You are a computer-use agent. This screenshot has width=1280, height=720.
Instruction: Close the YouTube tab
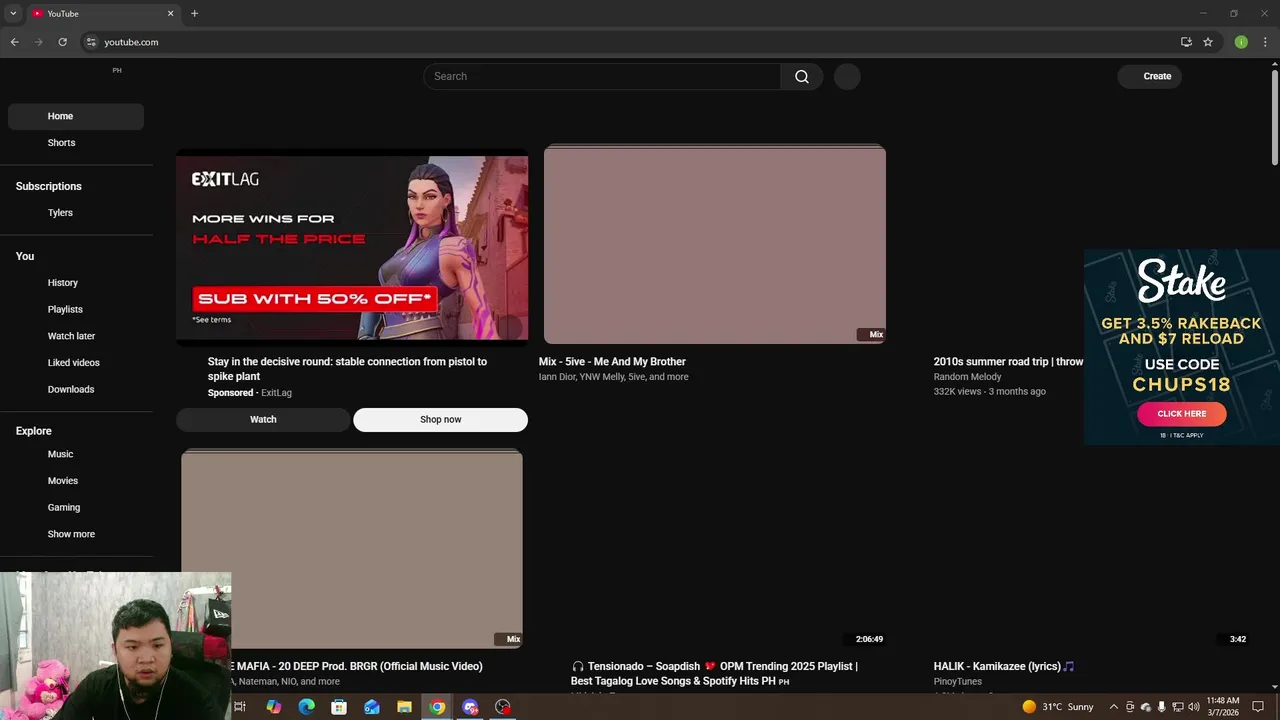click(170, 13)
